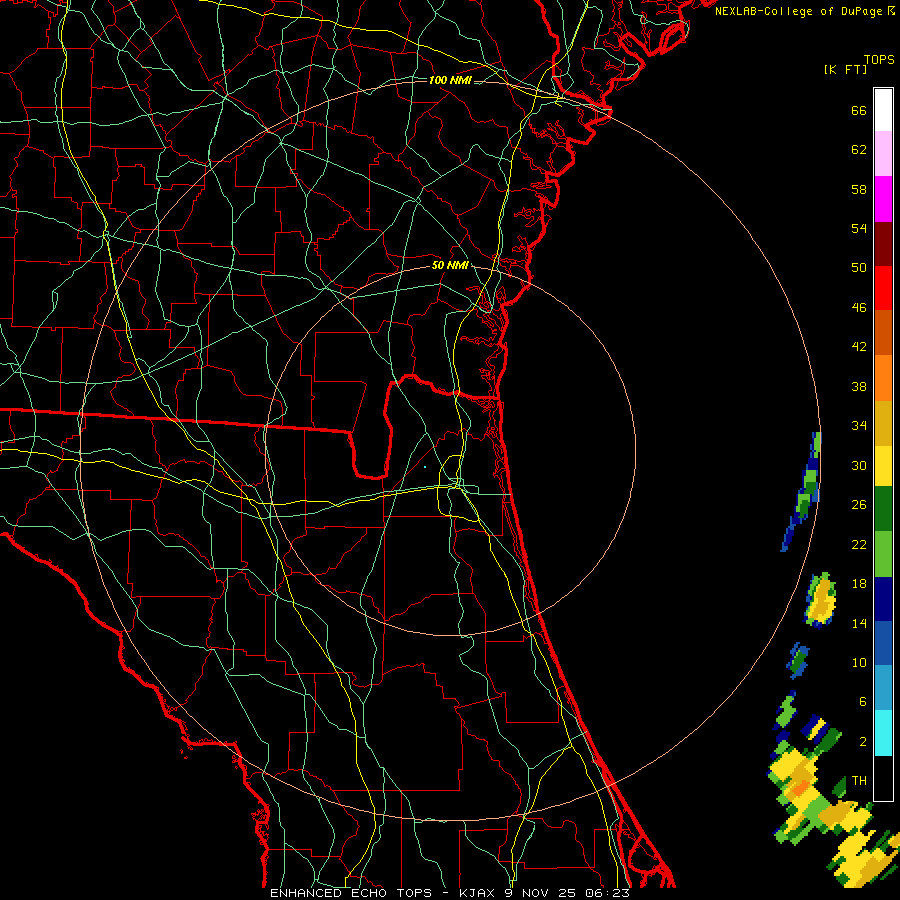Image resolution: width=900 pixels, height=900 pixels.
Task: Click the black TH legend swatch
Action: point(883,778)
